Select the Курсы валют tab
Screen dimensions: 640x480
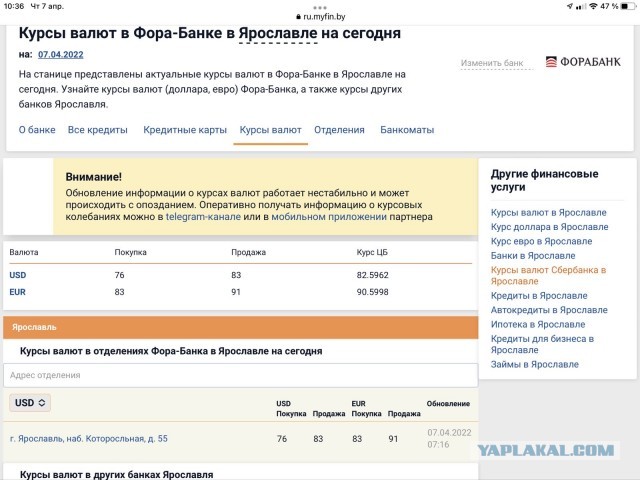(270, 130)
